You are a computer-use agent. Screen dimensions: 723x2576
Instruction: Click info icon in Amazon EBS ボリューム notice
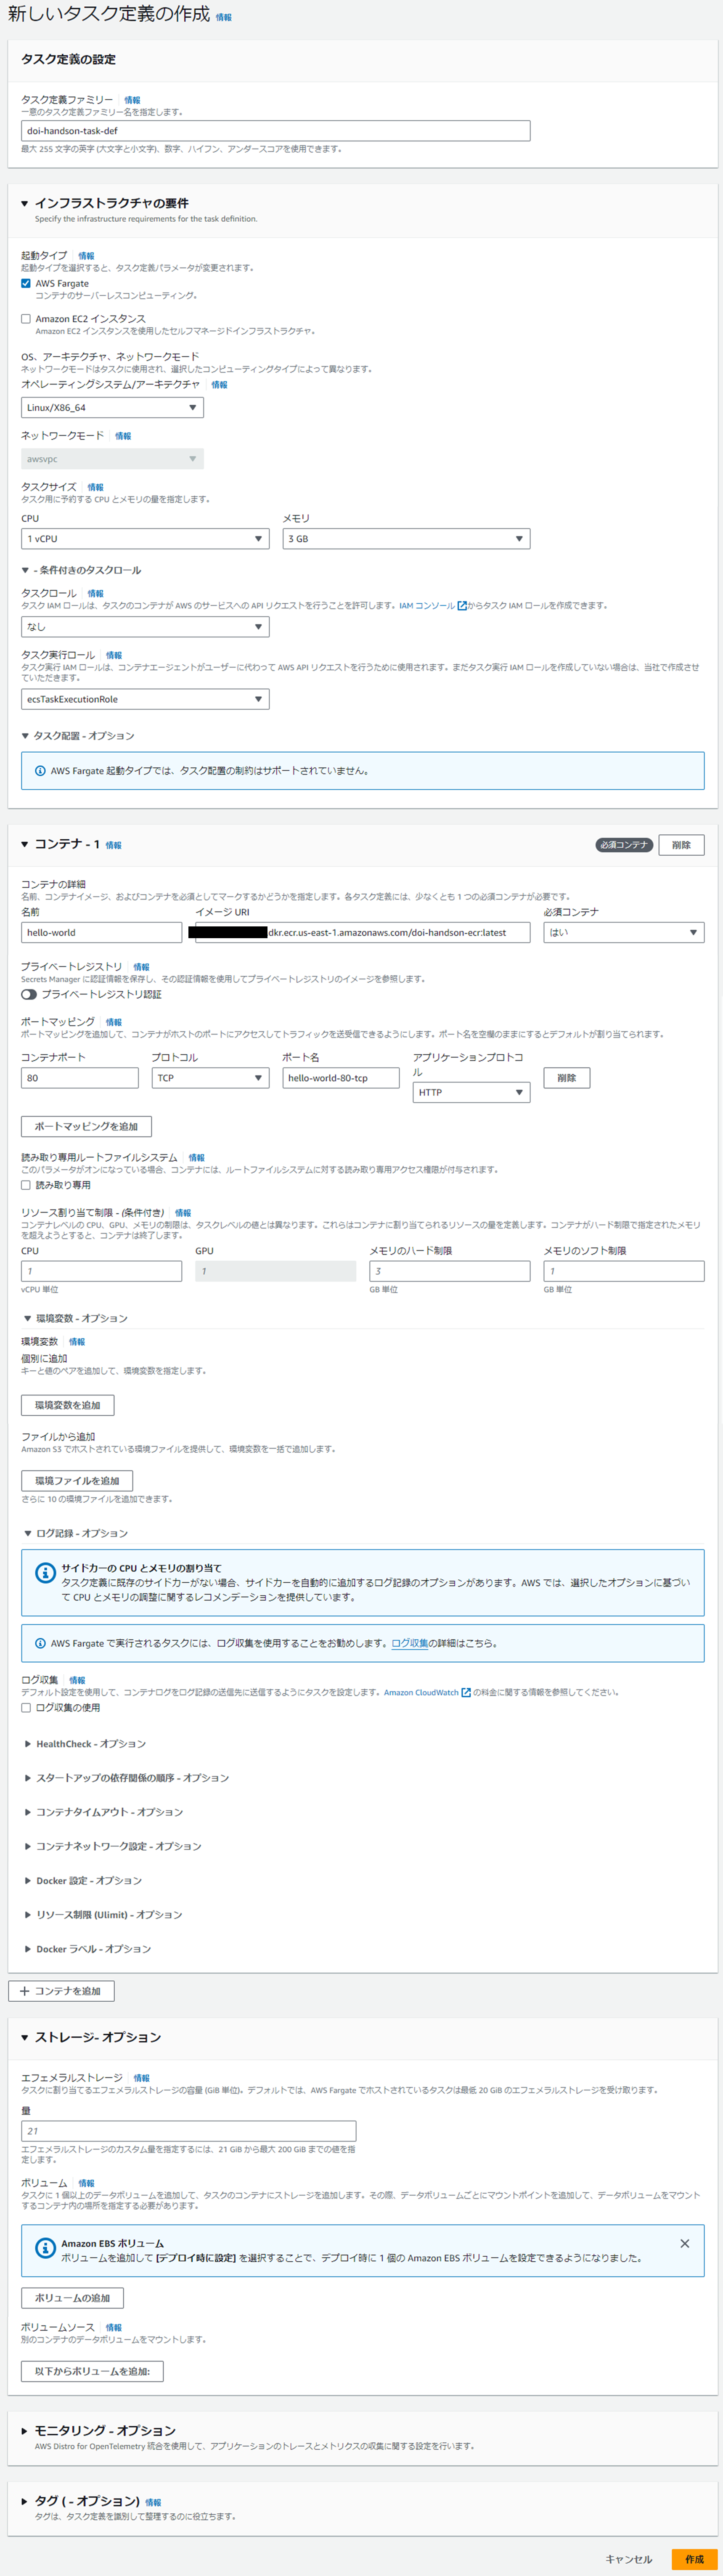point(46,2248)
